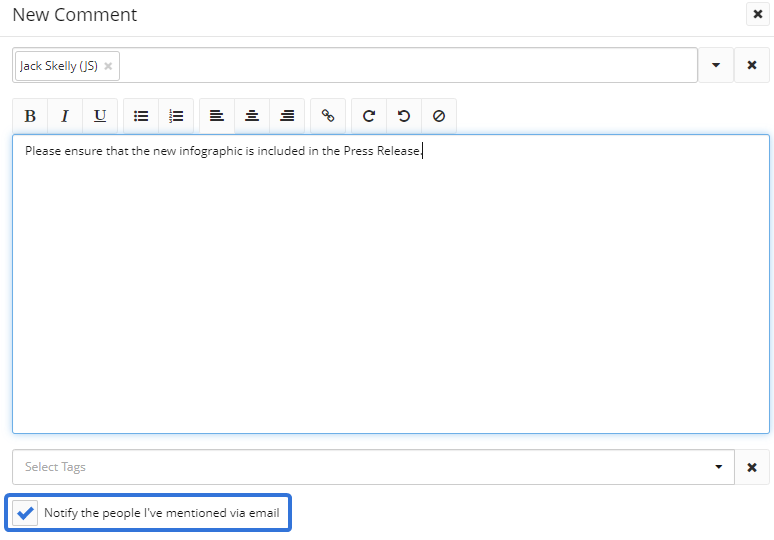Click the redo arrow icon
Image resolution: width=774 pixels, height=540 pixels.
369,116
